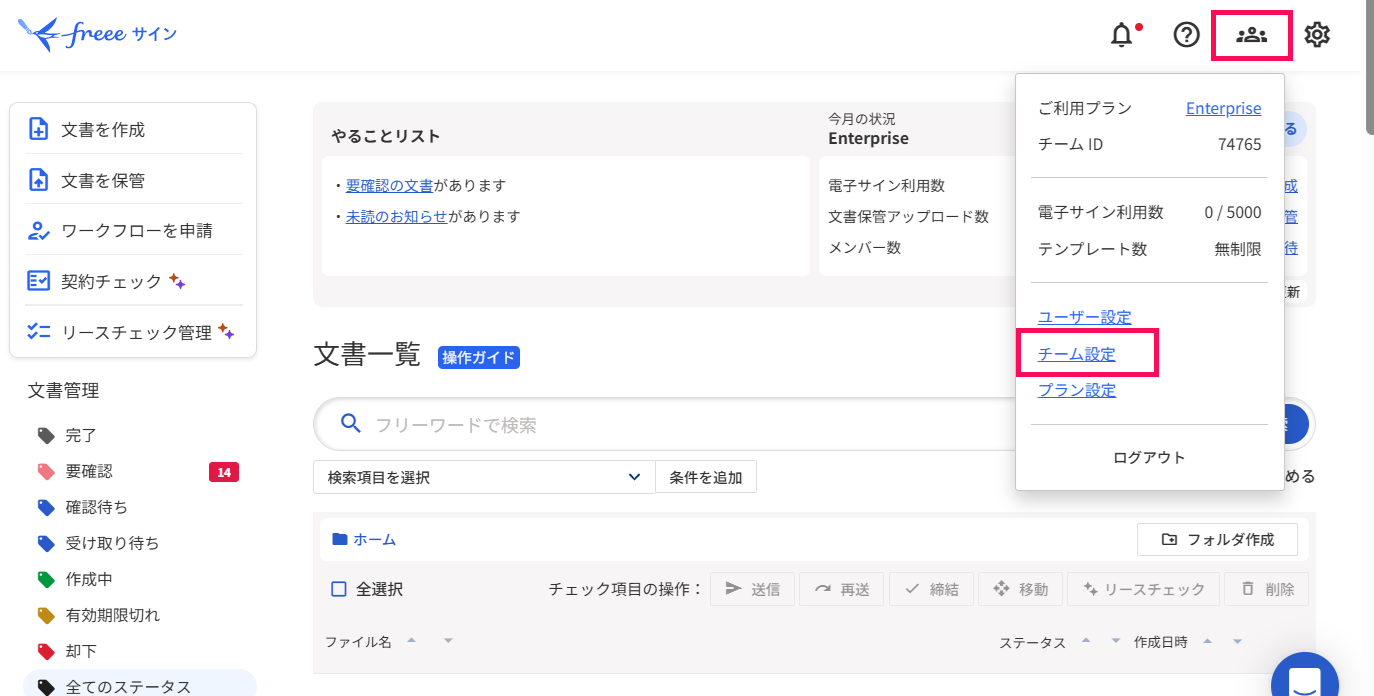Click the ワークフローを申請 person icon
The height and width of the screenshot is (696, 1374).
(38, 231)
